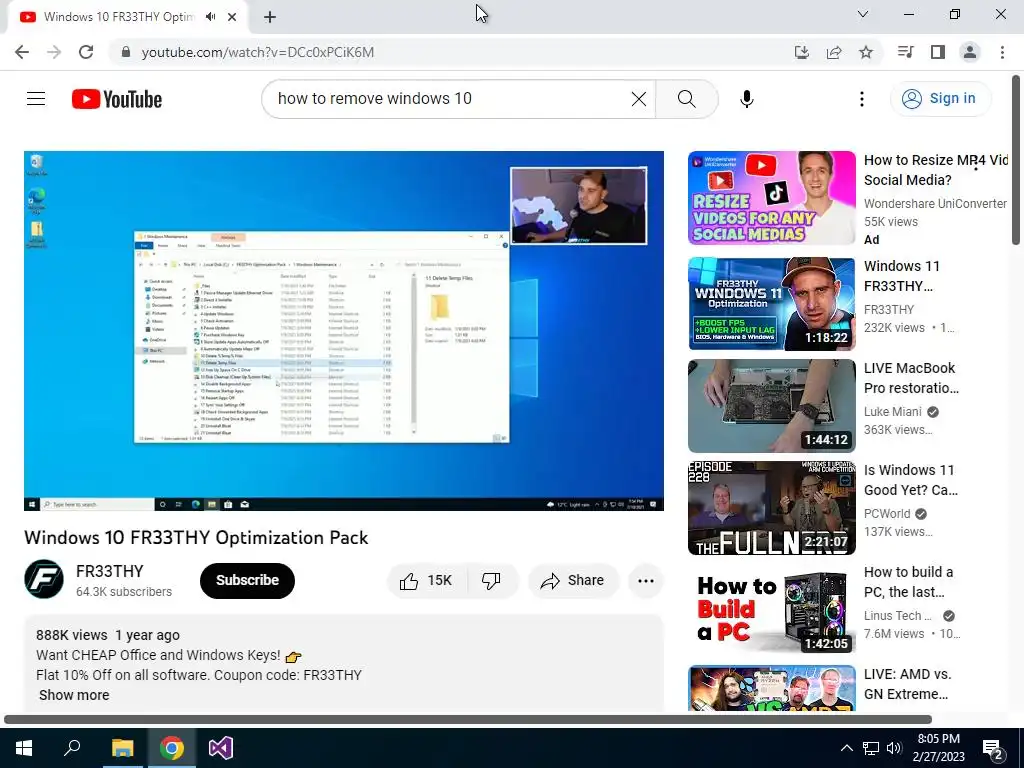Subscribe to the FR33THY channel
The width and height of the screenshot is (1024, 768).
248,581
